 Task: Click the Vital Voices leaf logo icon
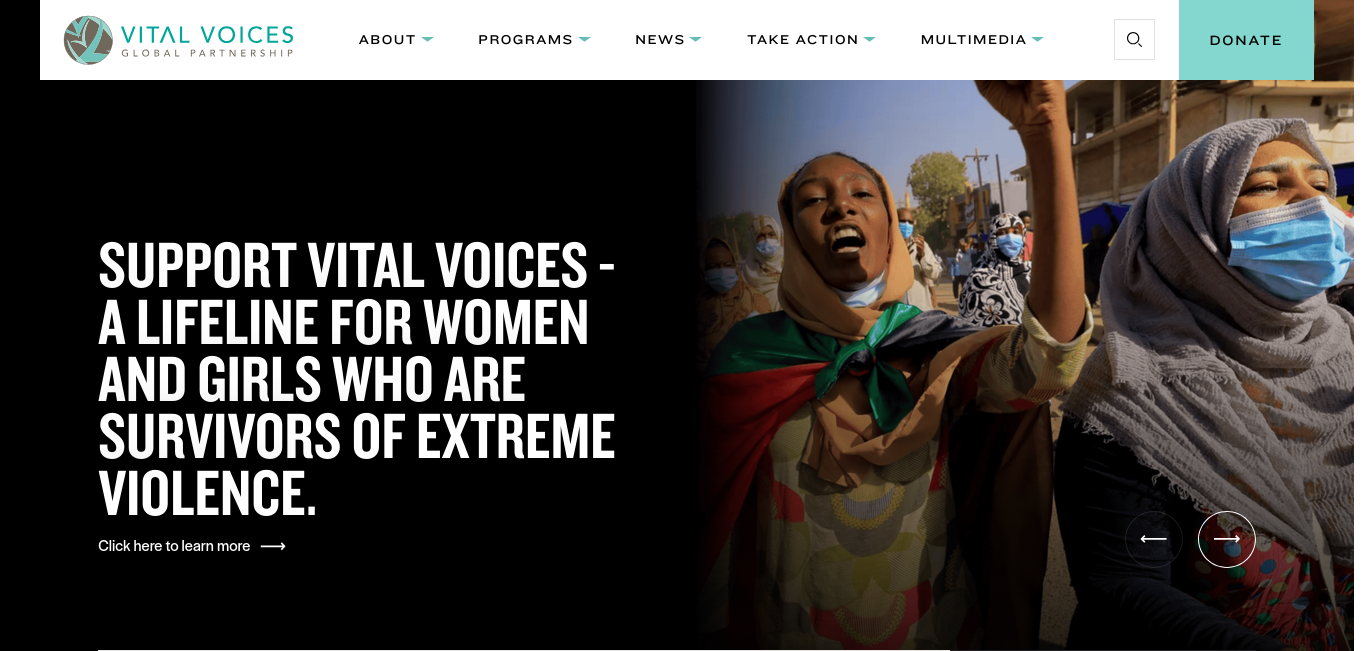(88, 40)
